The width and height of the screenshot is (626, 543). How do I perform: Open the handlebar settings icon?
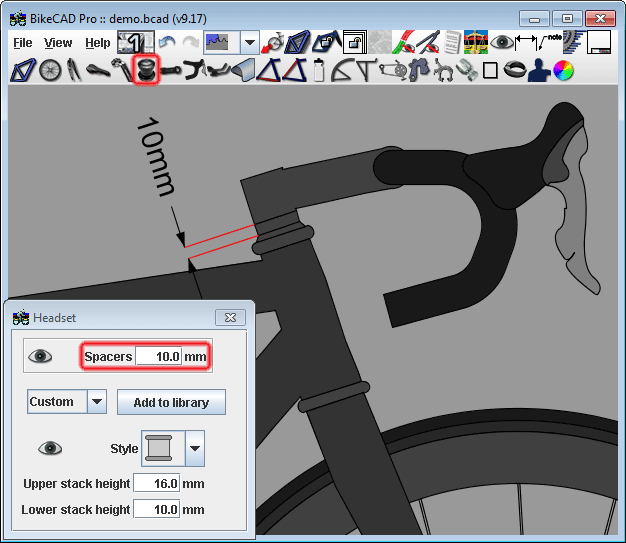click(194, 70)
